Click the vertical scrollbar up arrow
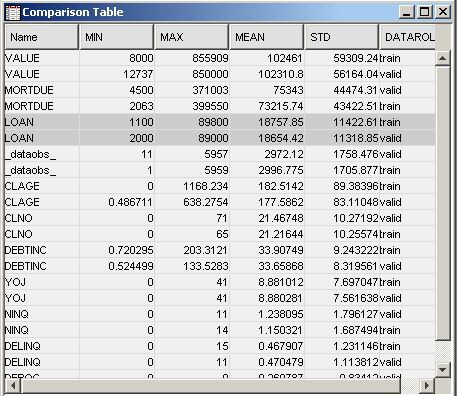Image resolution: width=457 pixels, height=396 pixels. (x=443, y=58)
